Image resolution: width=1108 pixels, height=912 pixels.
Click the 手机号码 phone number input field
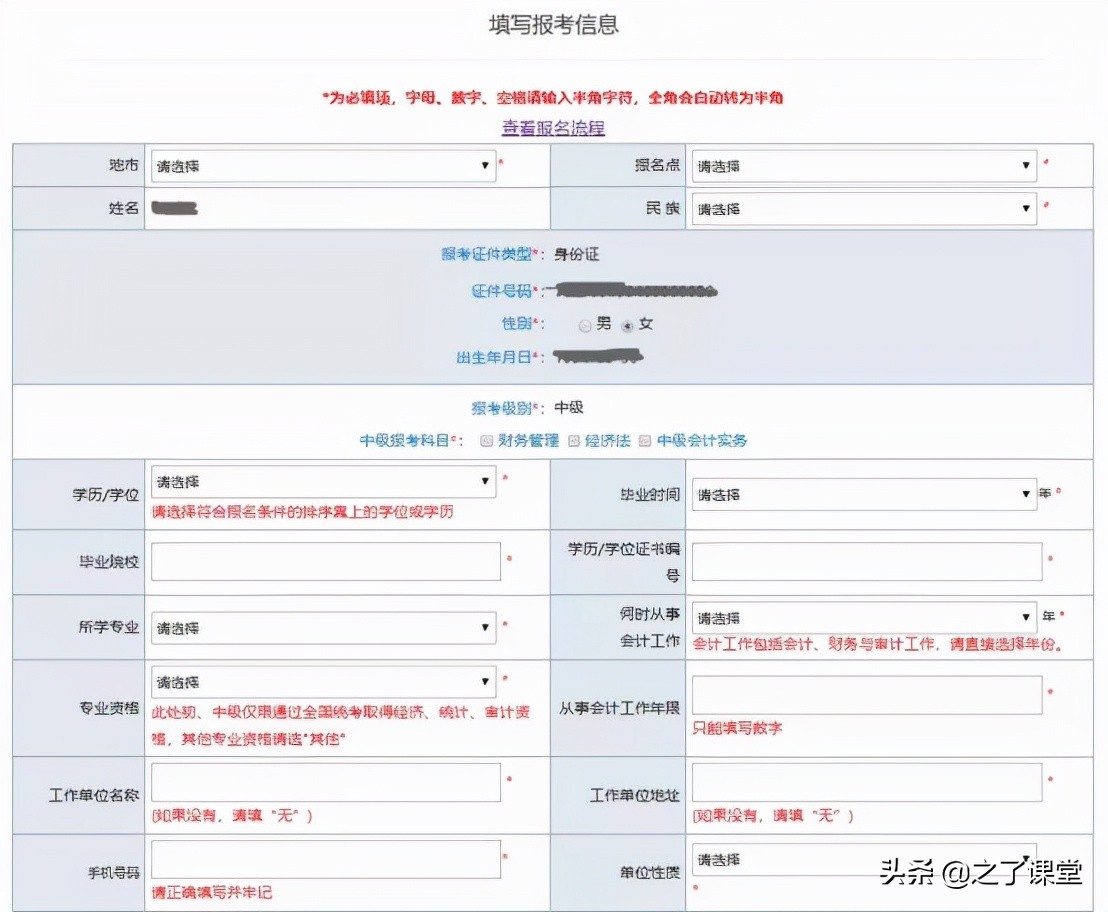(325, 858)
